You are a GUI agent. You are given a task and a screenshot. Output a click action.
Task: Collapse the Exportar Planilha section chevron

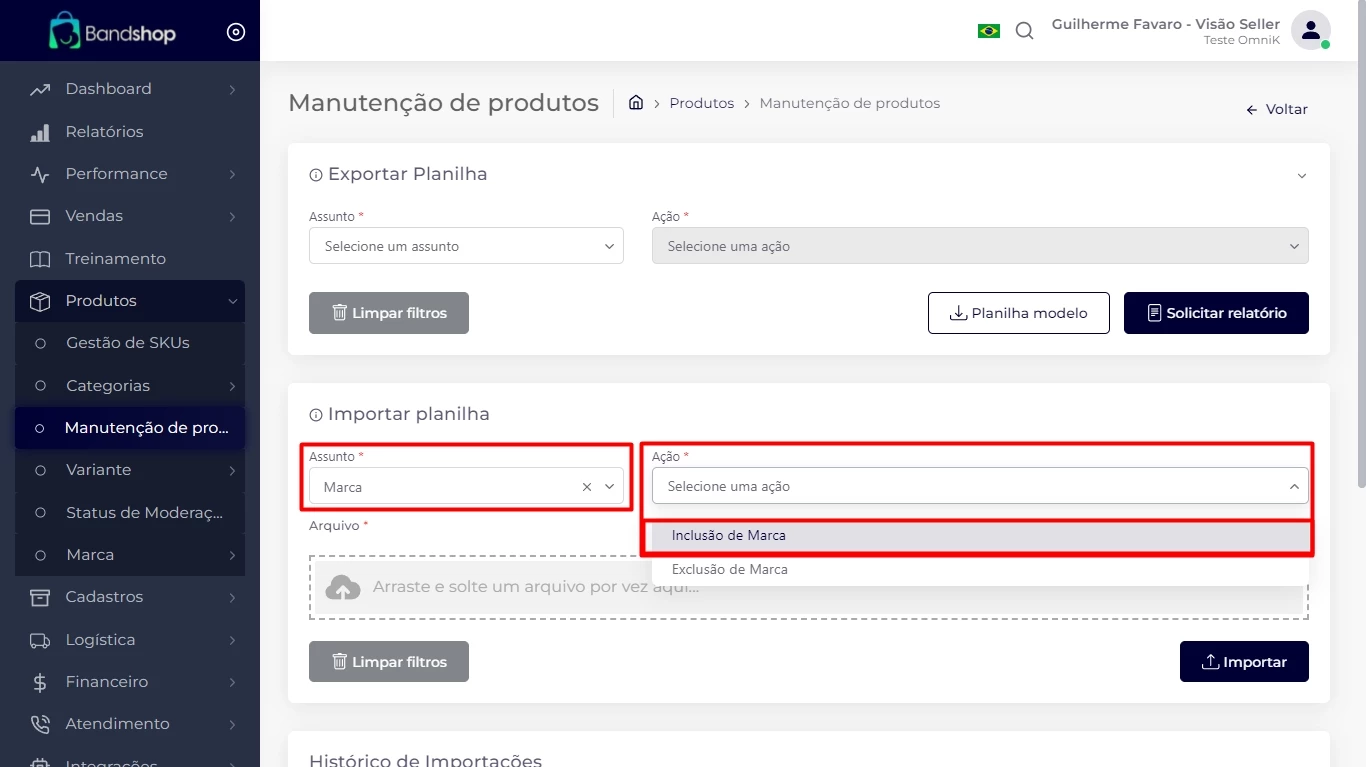(1301, 176)
